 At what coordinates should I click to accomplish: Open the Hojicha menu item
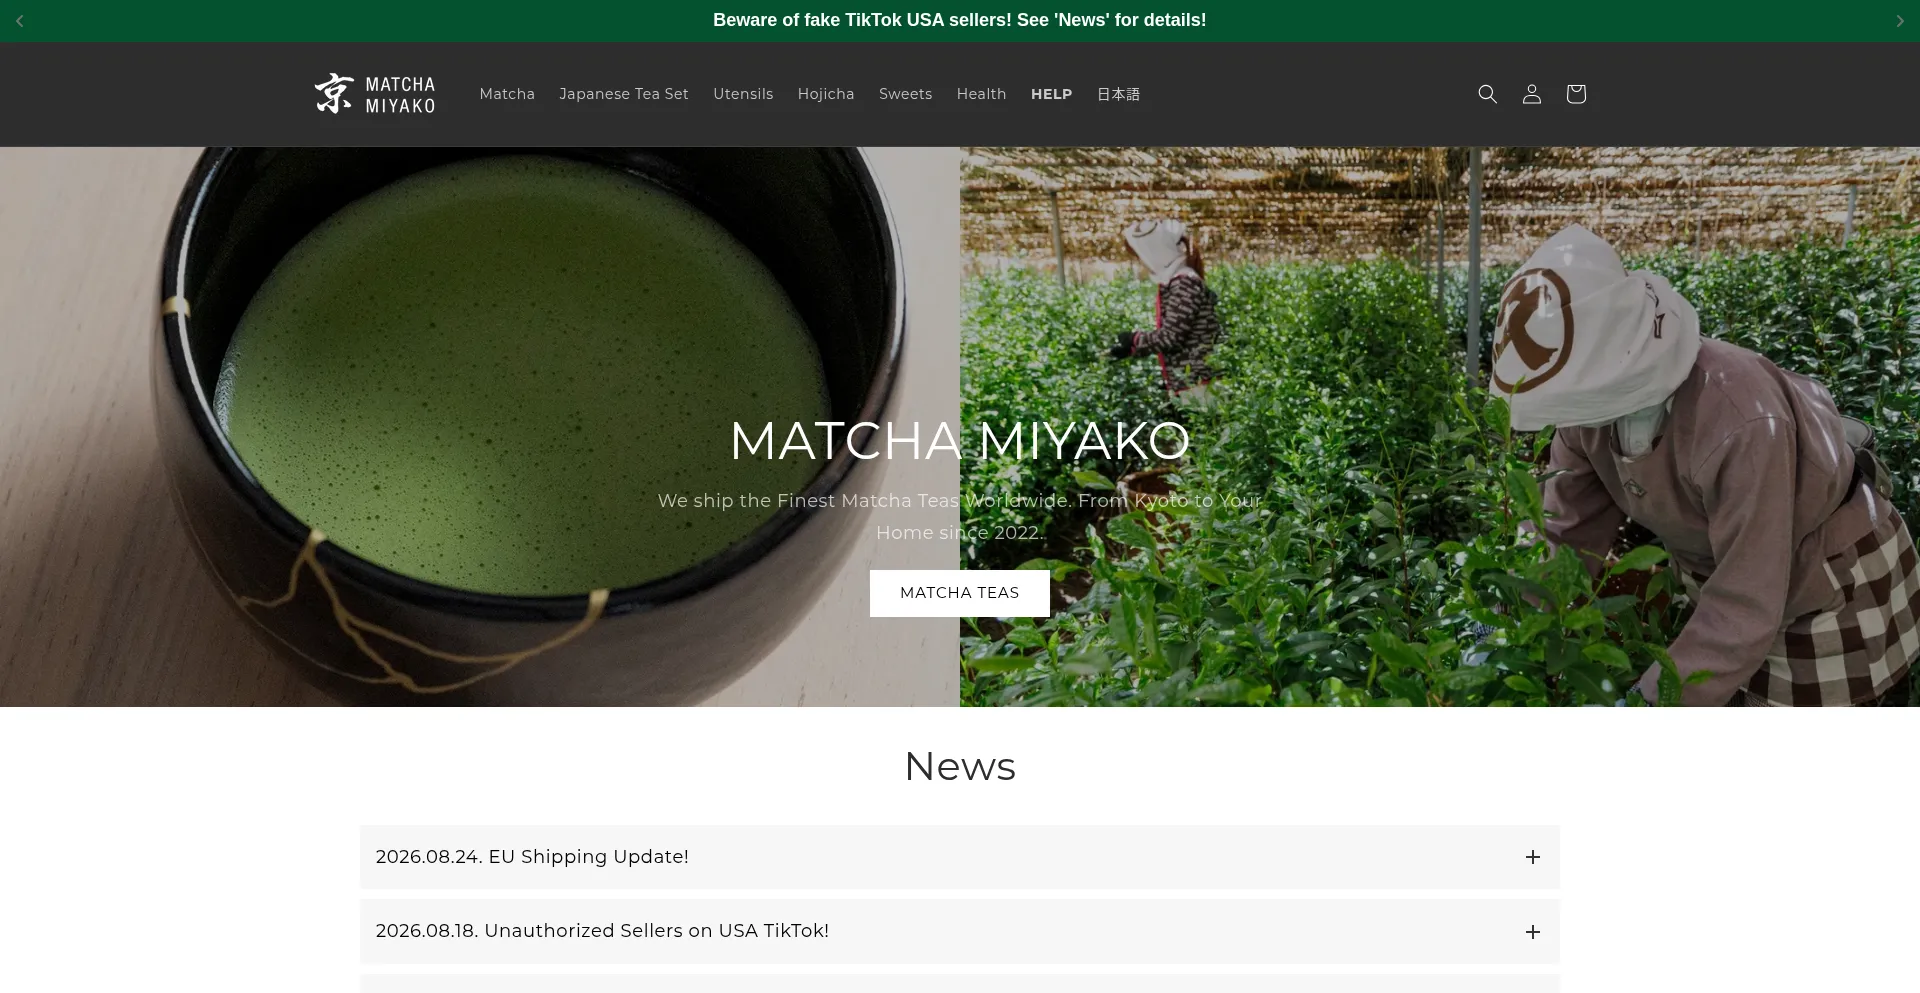pyautogui.click(x=826, y=94)
